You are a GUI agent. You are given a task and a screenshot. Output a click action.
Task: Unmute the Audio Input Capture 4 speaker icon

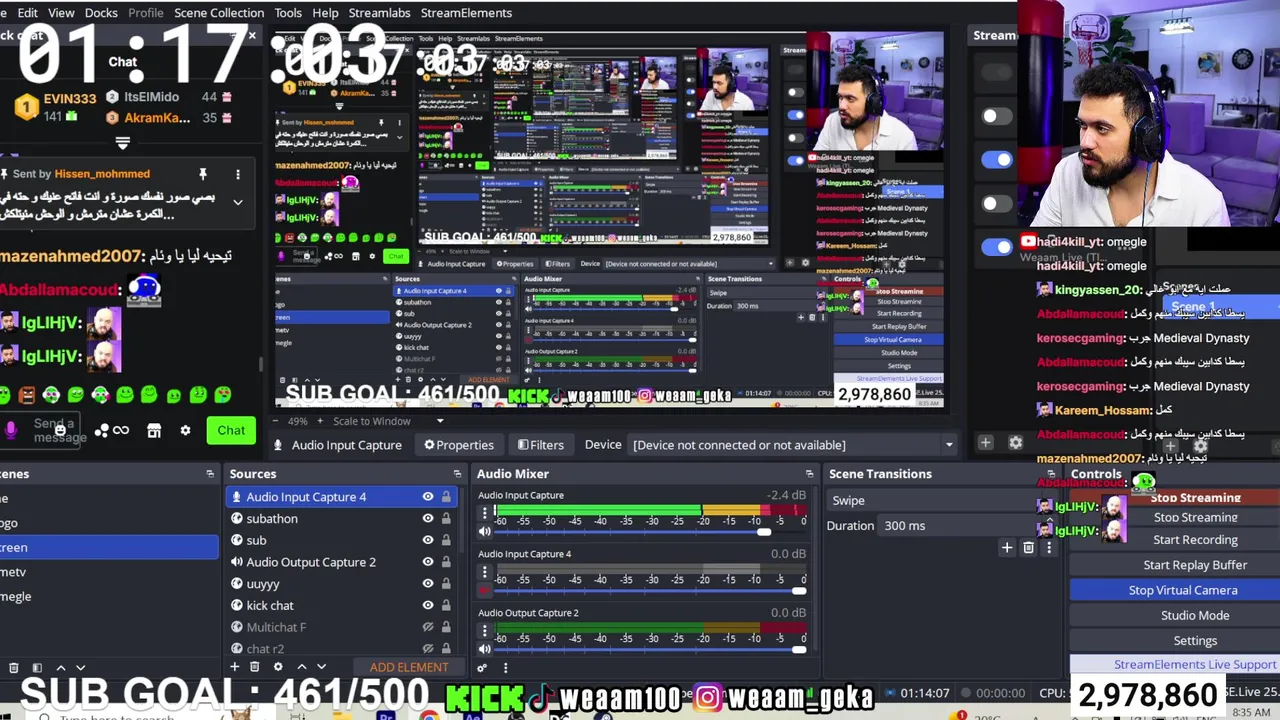click(485, 590)
